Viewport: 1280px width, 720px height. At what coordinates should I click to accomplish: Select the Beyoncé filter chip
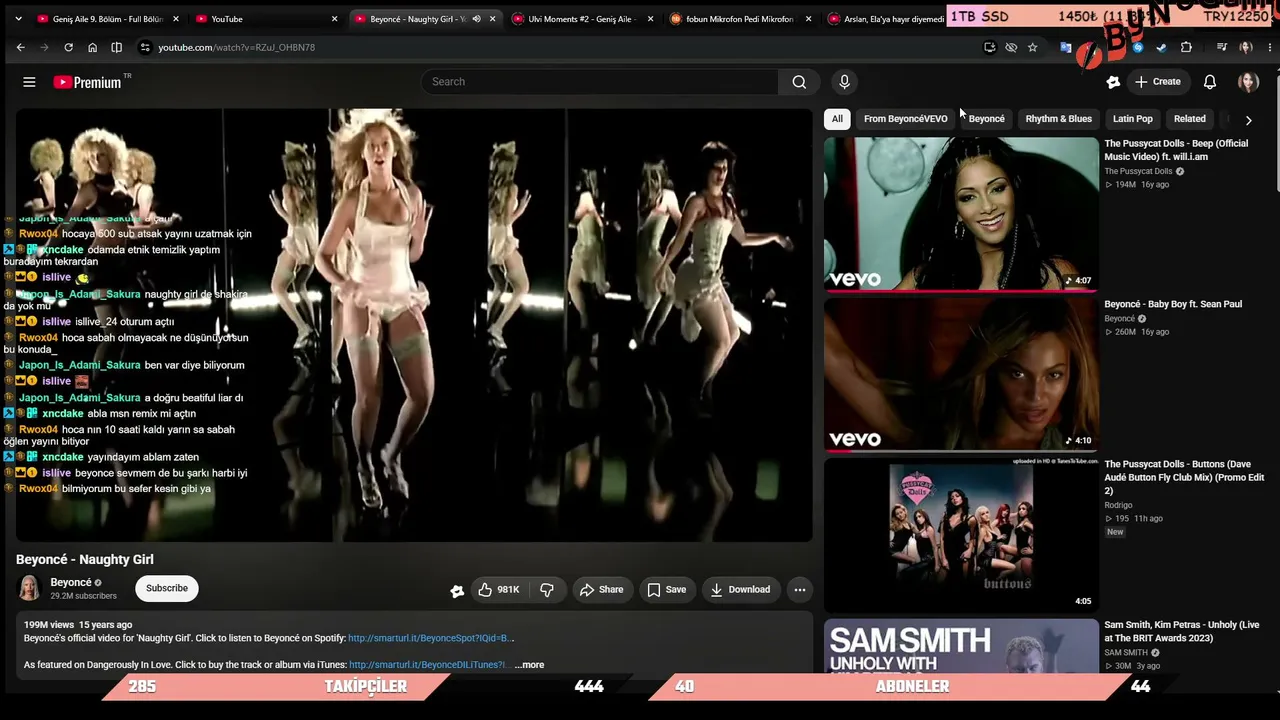[986, 119]
